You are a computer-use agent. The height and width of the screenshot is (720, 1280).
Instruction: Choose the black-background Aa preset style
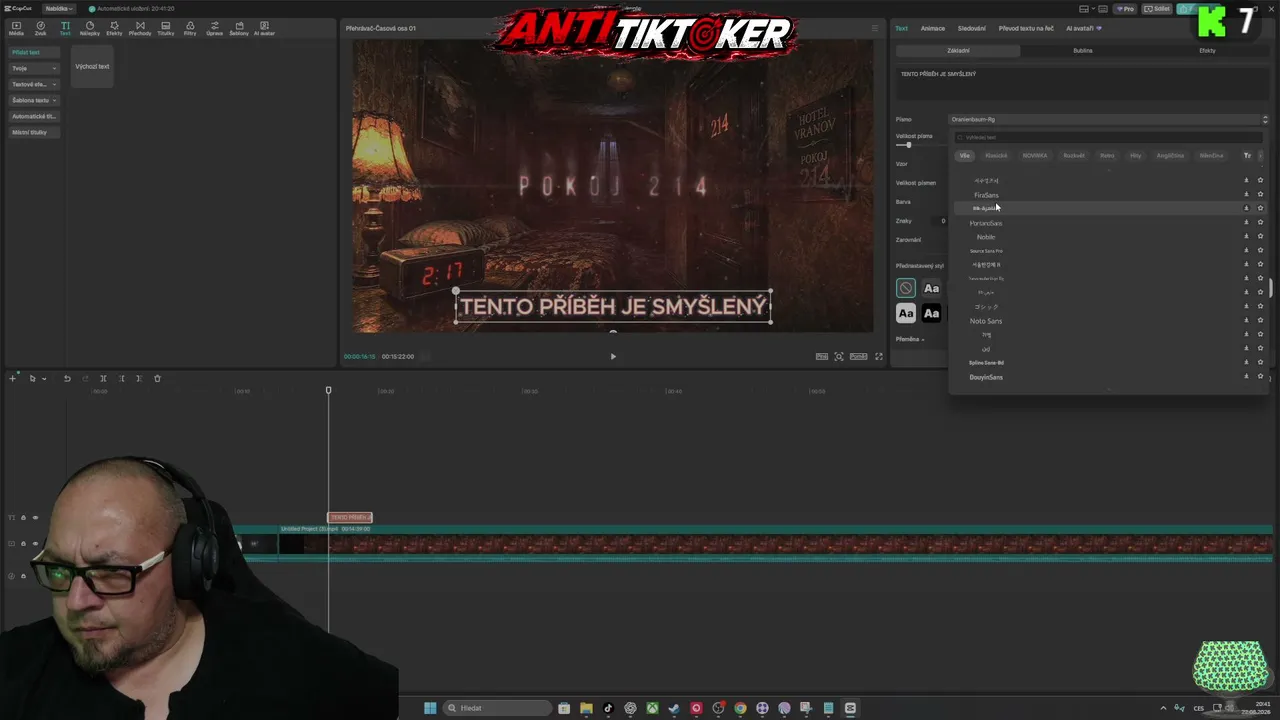931,314
